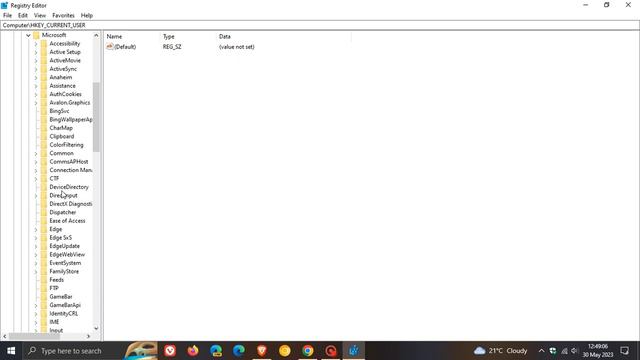640x360 pixels.
Task: Click the tree vertical scrollbar thumb
Action: [x=96, y=117]
